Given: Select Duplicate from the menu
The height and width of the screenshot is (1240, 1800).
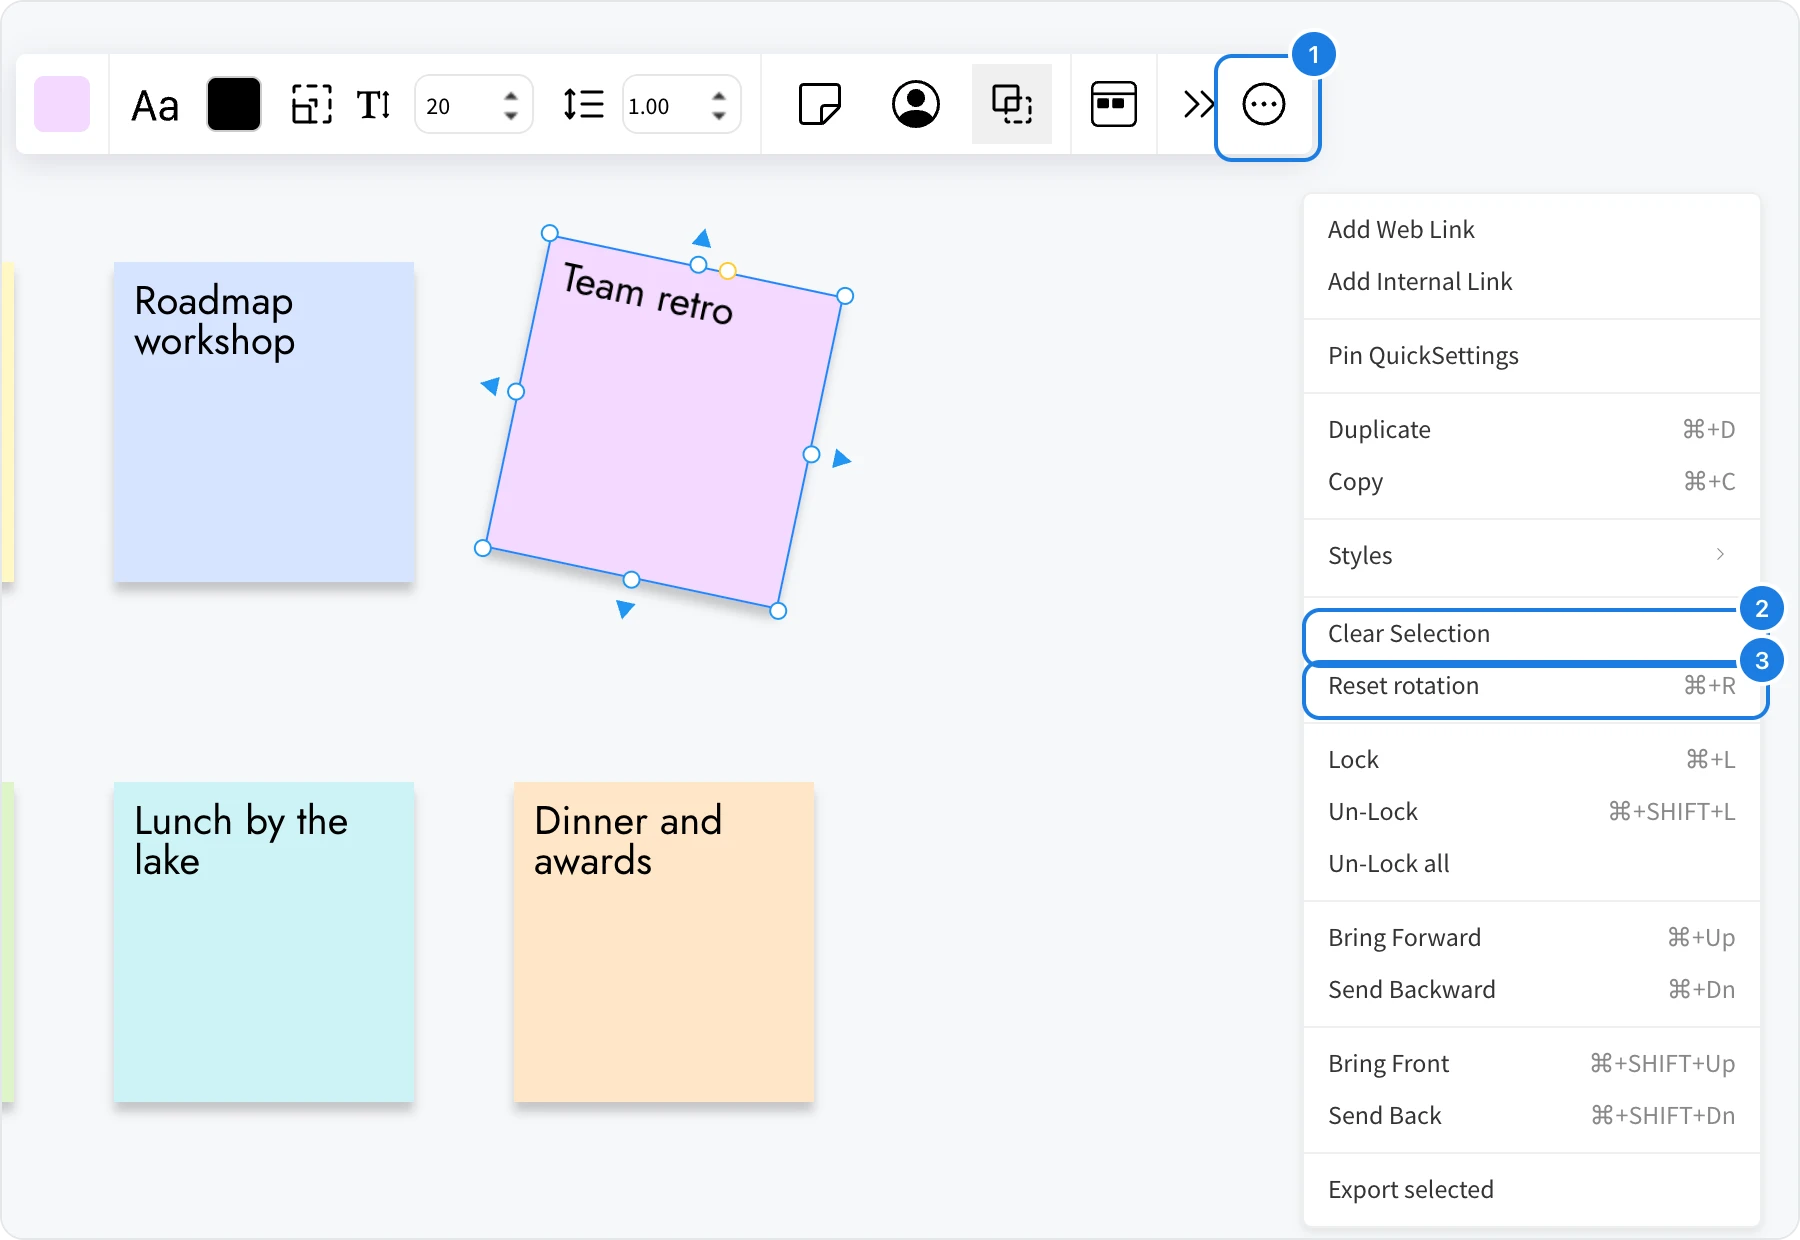Looking at the screenshot, I should (x=1532, y=430).
